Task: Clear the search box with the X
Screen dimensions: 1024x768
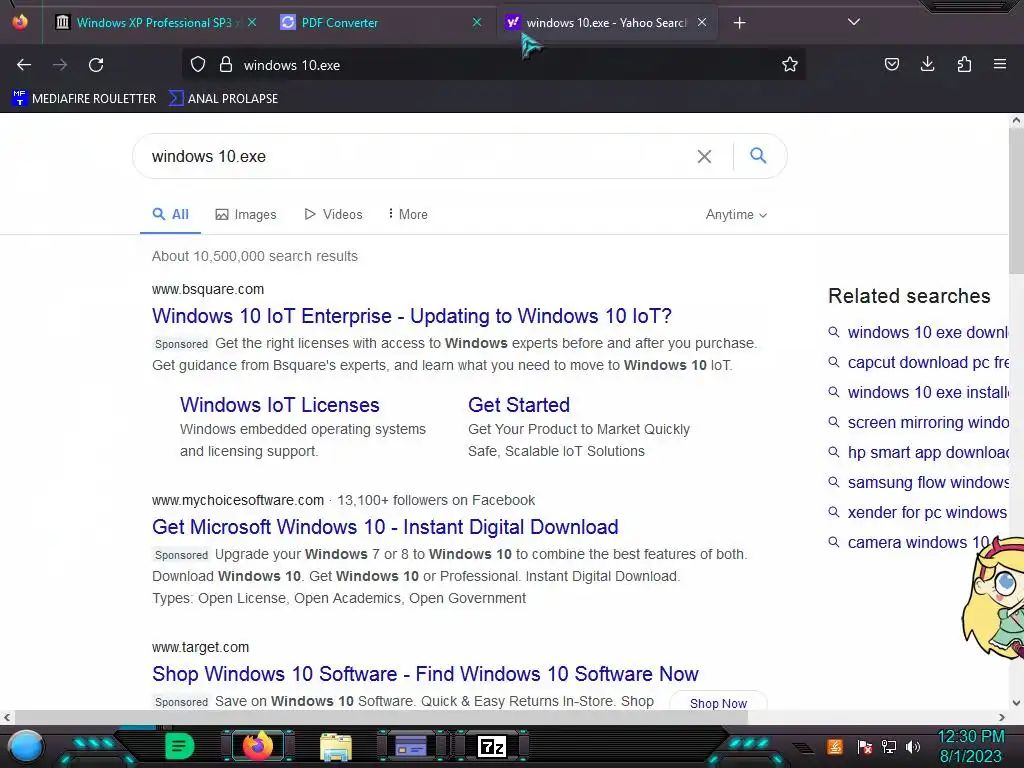Action: 704,156
